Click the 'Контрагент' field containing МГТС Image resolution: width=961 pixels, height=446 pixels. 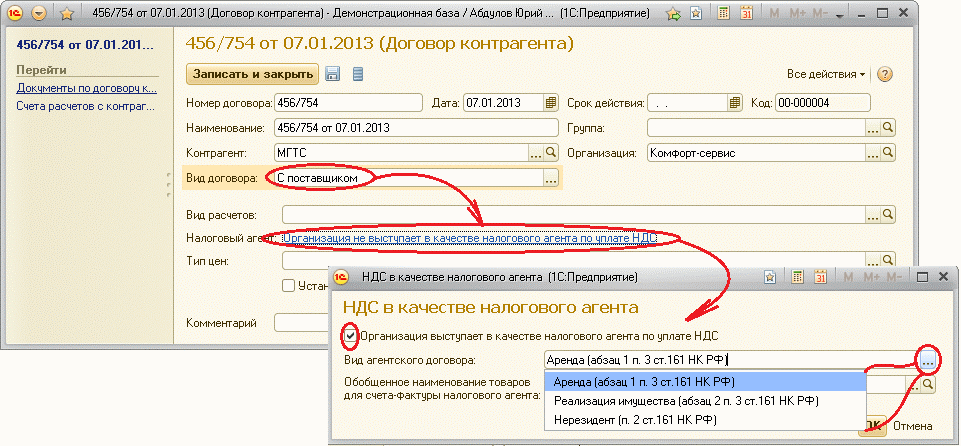coord(401,153)
